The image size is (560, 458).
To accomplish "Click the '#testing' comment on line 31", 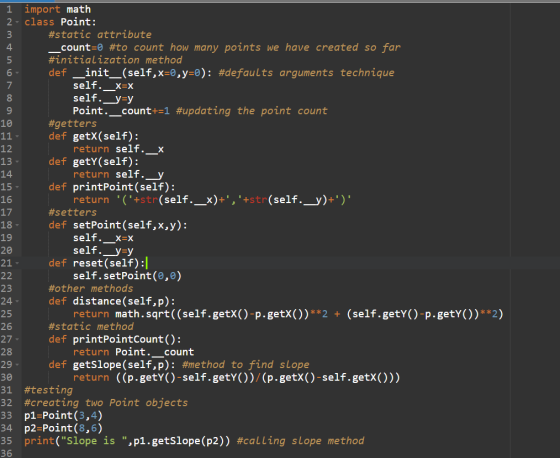I will 49,390.
